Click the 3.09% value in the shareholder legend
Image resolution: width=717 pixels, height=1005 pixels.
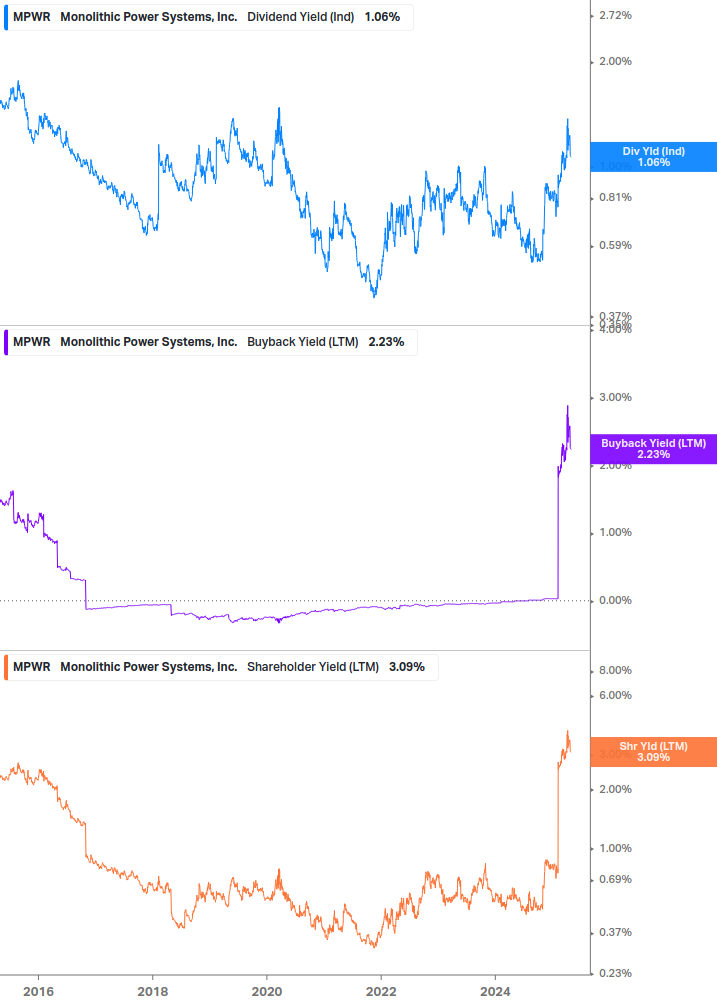[x=407, y=667]
